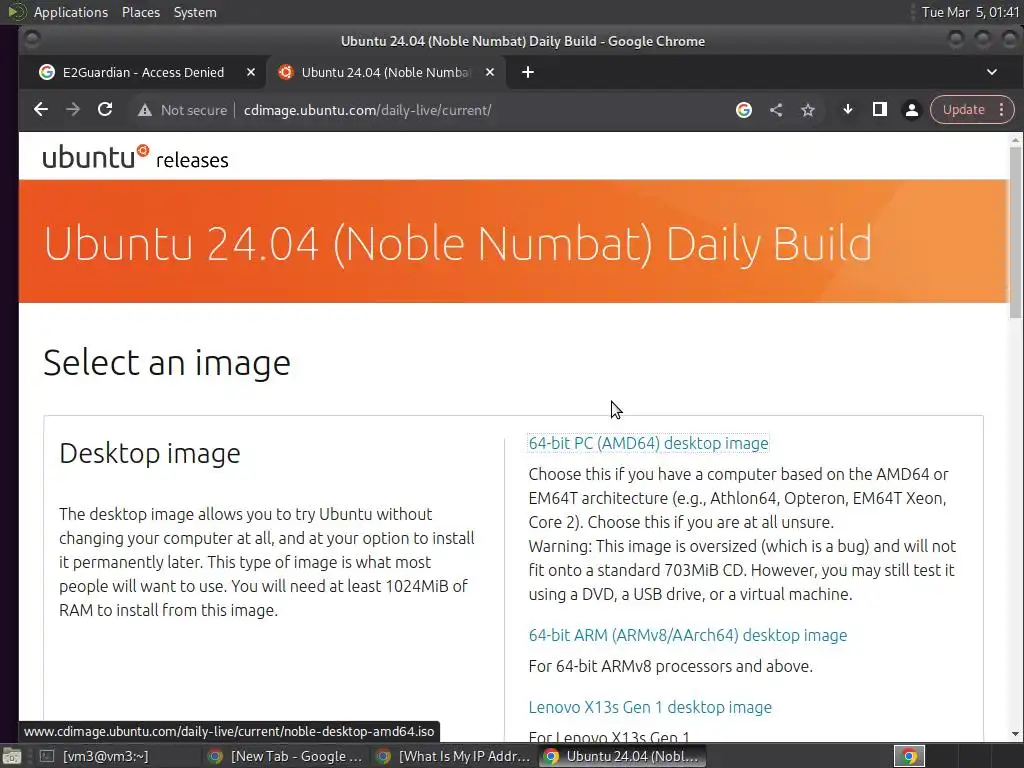
Task: Click the Update Chrome button
Action: click(x=963, y=110)
